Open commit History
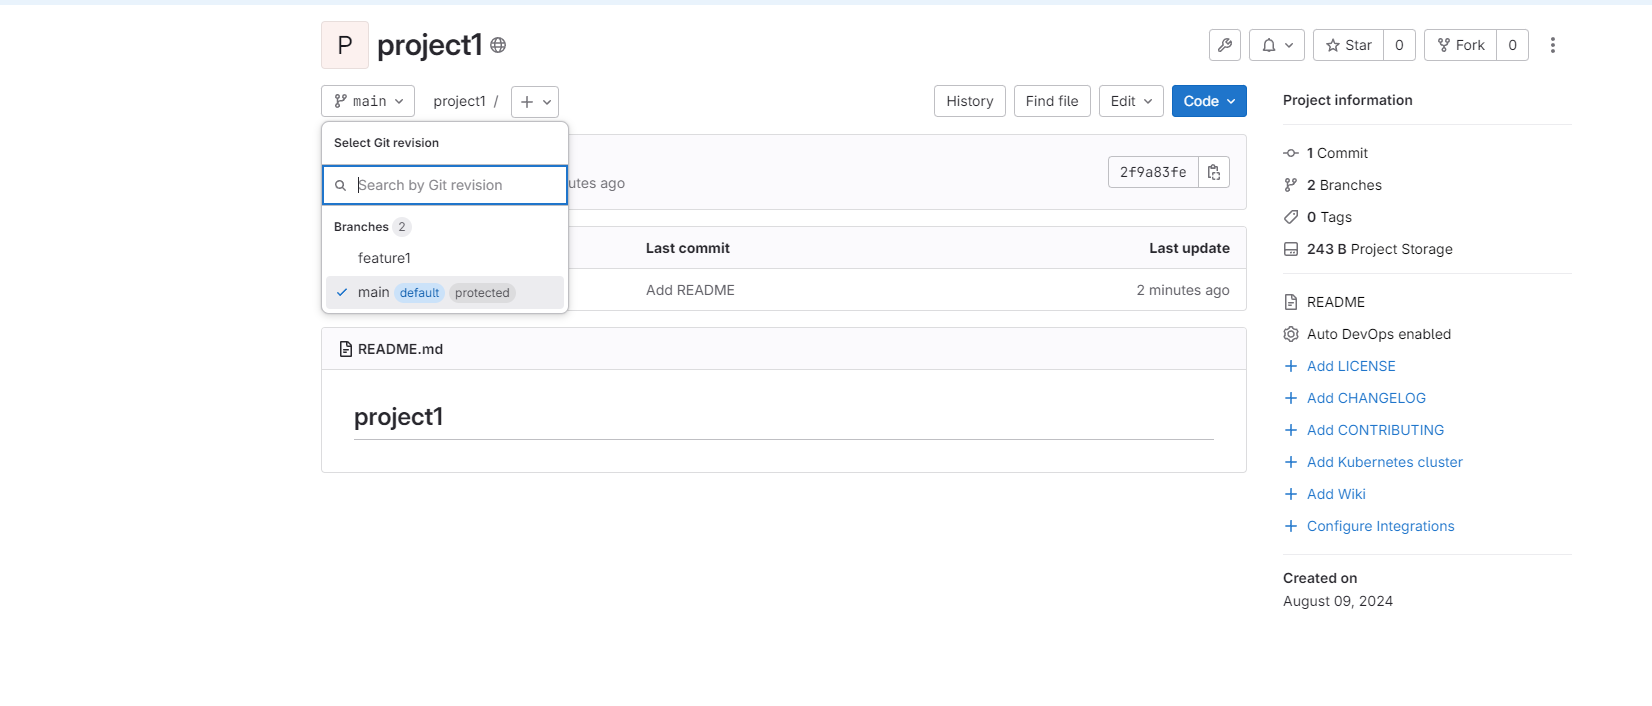Image resolution: width=1652 pixels, height=706 pixels. coord(970,101)
